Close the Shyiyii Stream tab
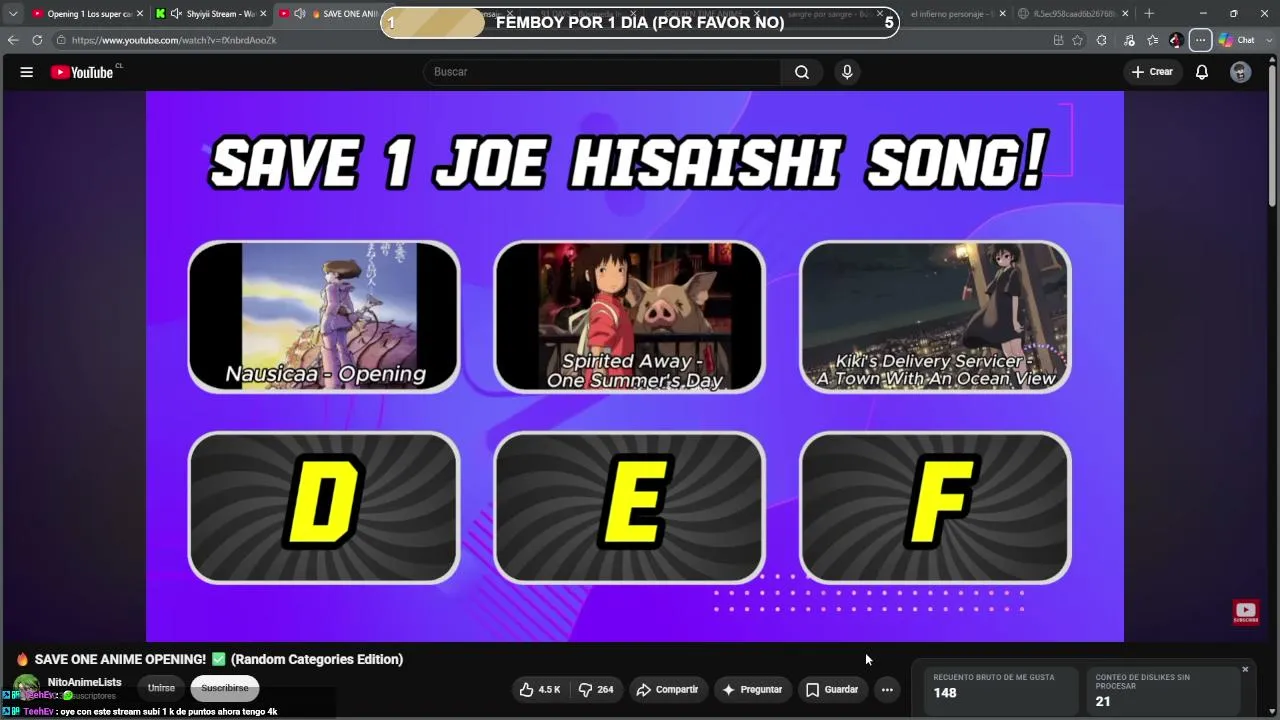Image resolution: width=1280 pixels, height=720 pixels. pyautogui.click(x=263, y=14)
